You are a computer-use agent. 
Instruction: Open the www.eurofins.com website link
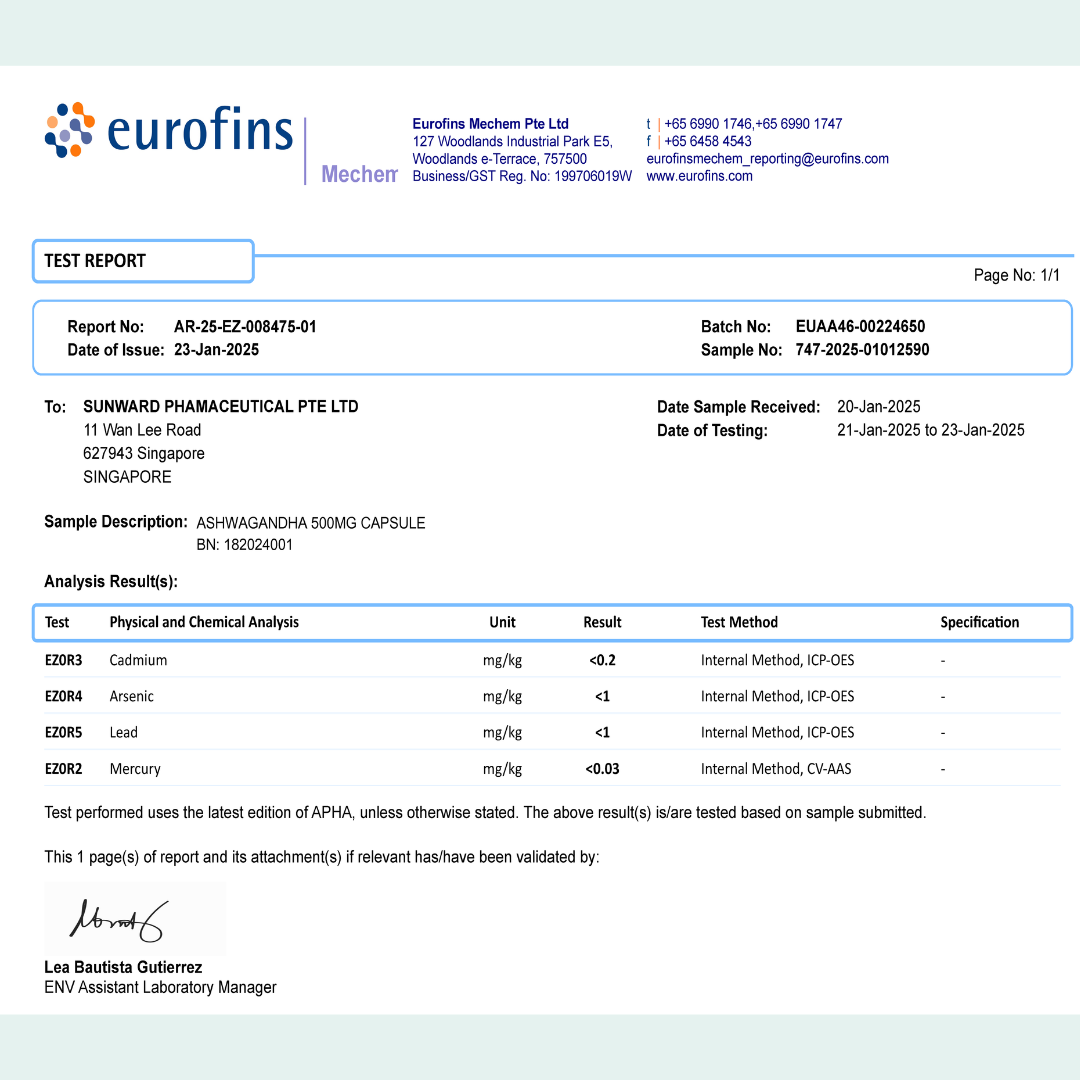point(699,176)
